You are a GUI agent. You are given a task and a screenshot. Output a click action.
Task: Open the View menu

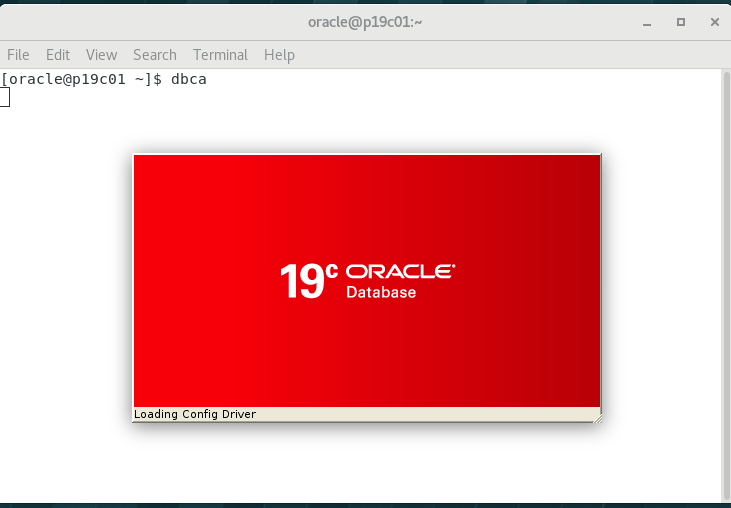click(101, 55)
